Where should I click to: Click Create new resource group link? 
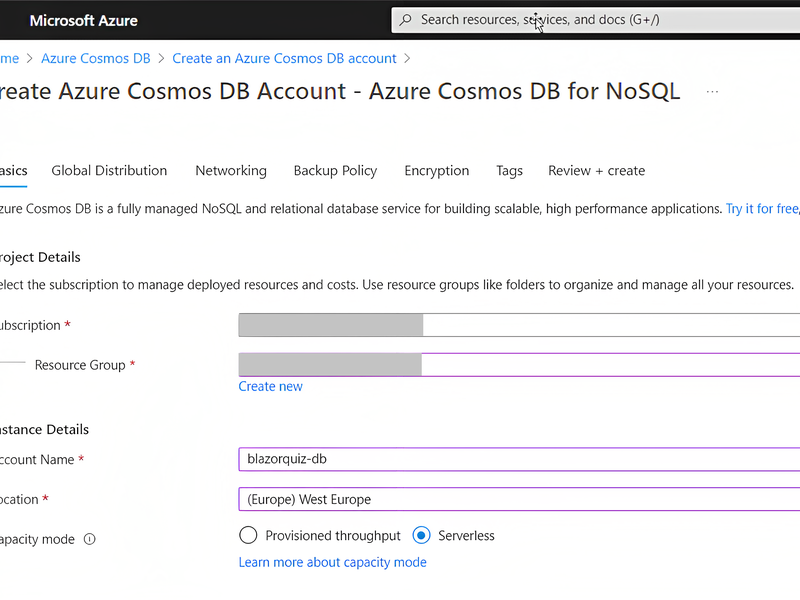(270, 386)
